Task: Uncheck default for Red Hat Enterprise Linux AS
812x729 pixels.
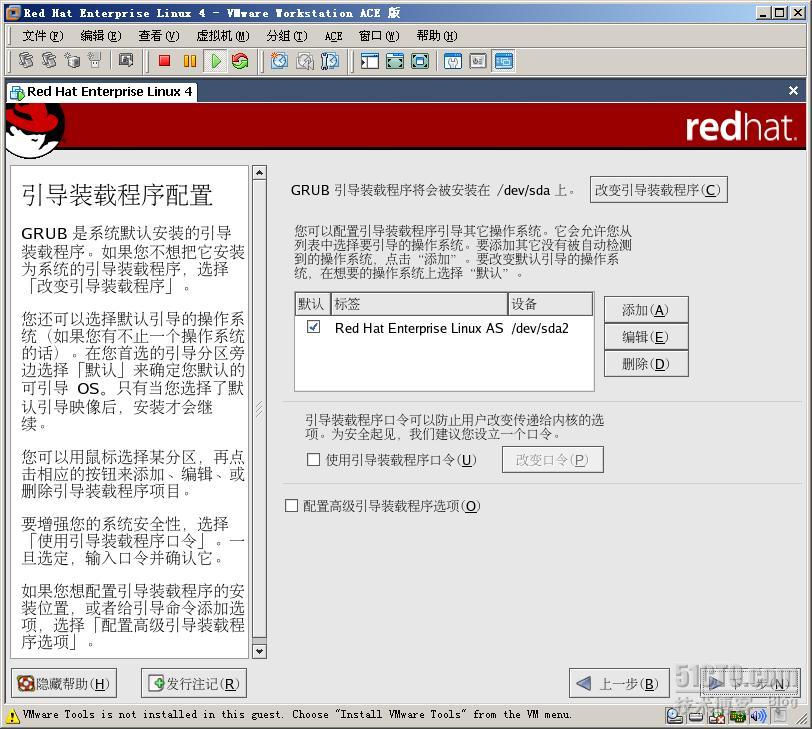Action: coord(313,327)
